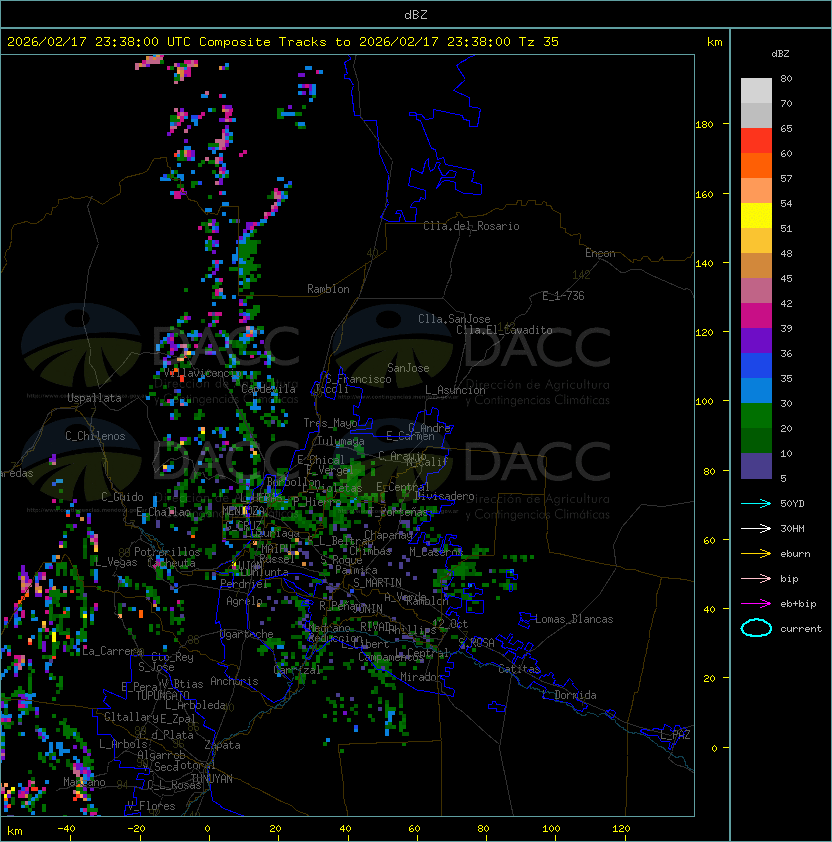Screen dimensions: 832x842
Task: Pick the purple 39 dBZ swatch
Action: [756, 341]
